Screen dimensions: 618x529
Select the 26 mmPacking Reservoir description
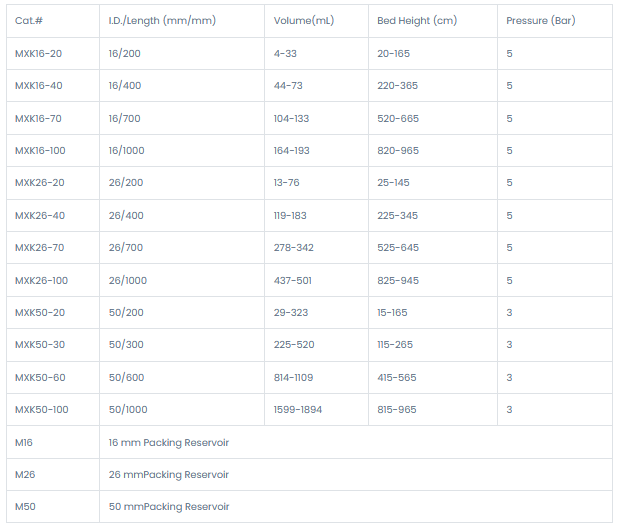(x=168, y=474)
